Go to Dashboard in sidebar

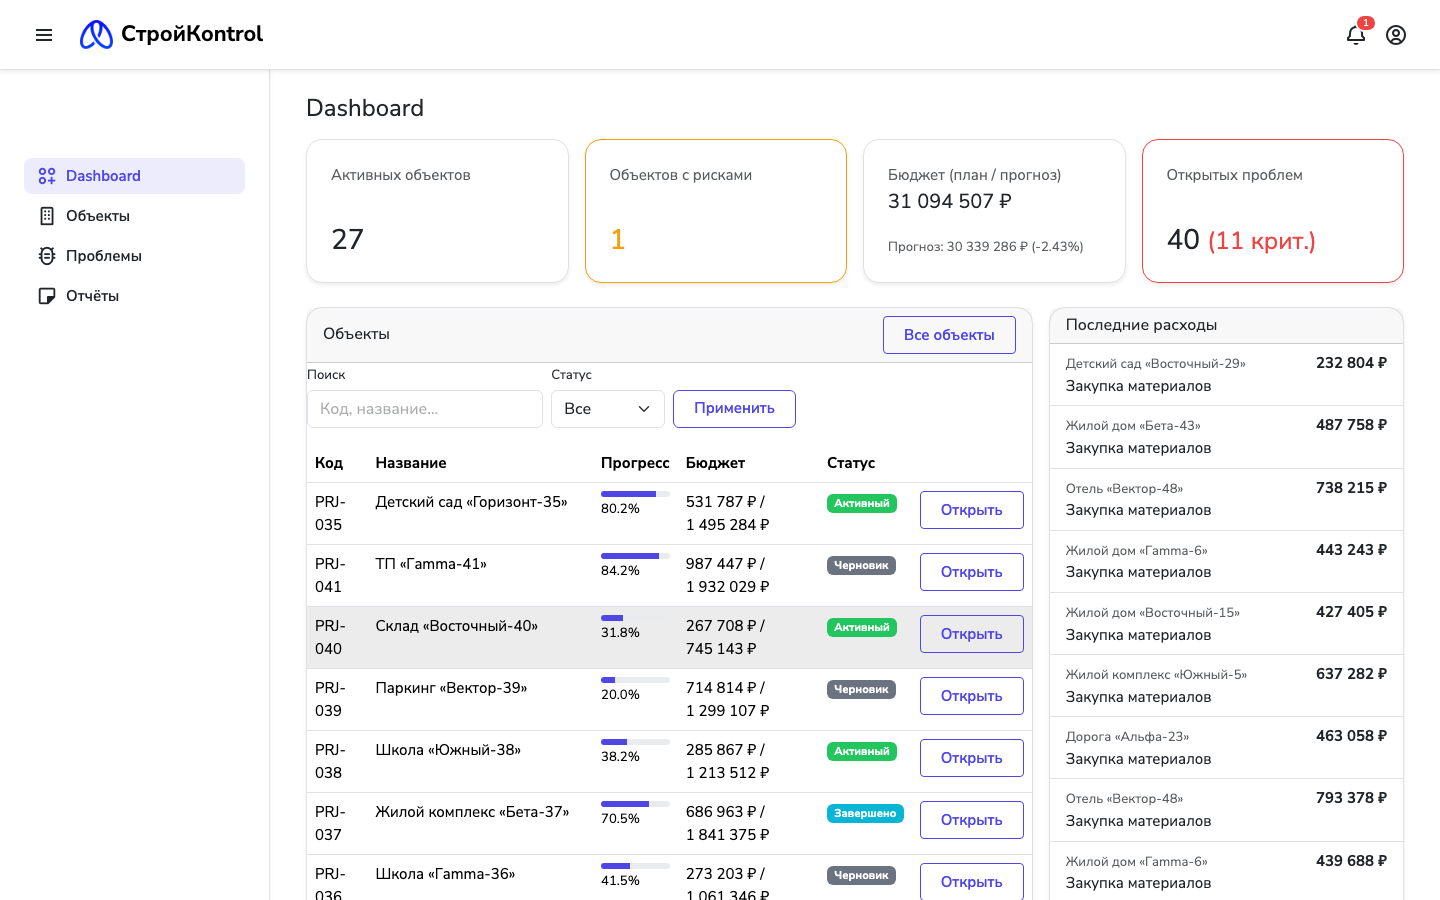point(134,176)
